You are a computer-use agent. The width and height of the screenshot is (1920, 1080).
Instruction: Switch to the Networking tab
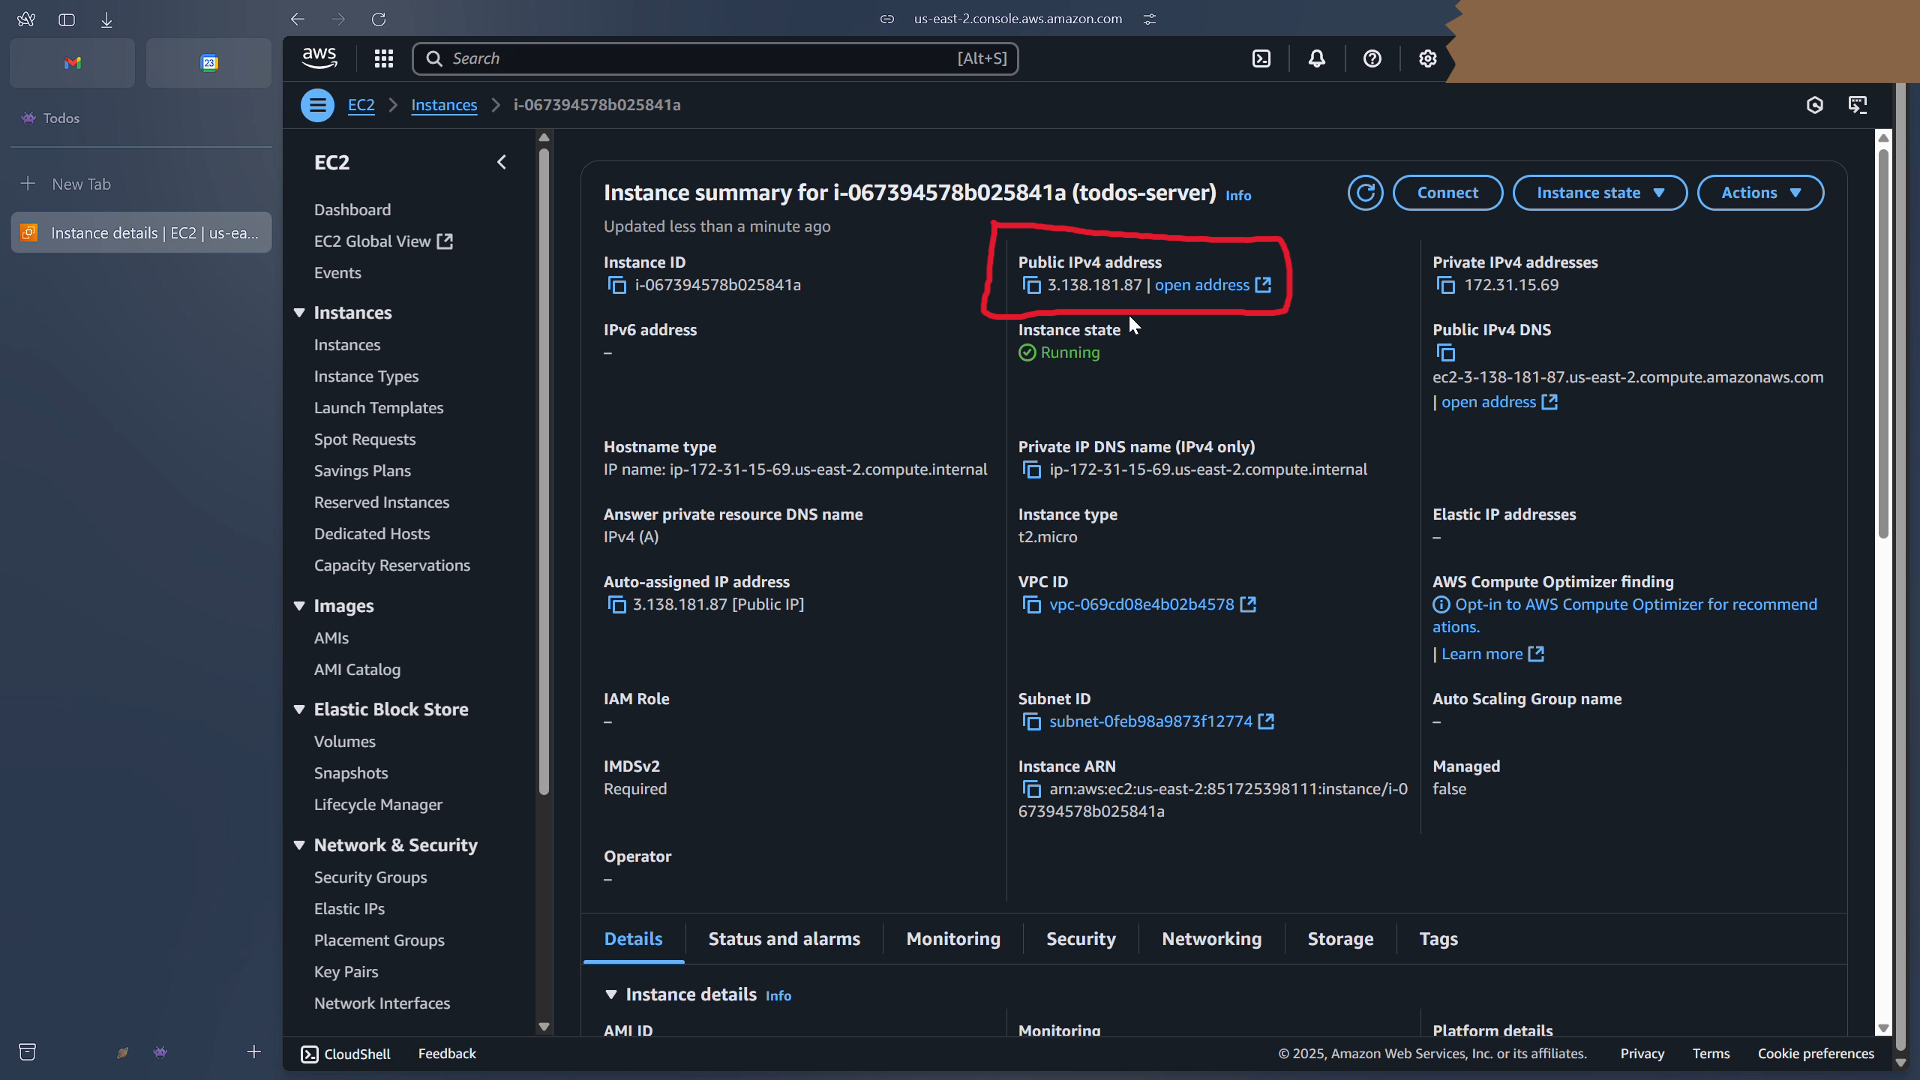[x=1211, y=939]
